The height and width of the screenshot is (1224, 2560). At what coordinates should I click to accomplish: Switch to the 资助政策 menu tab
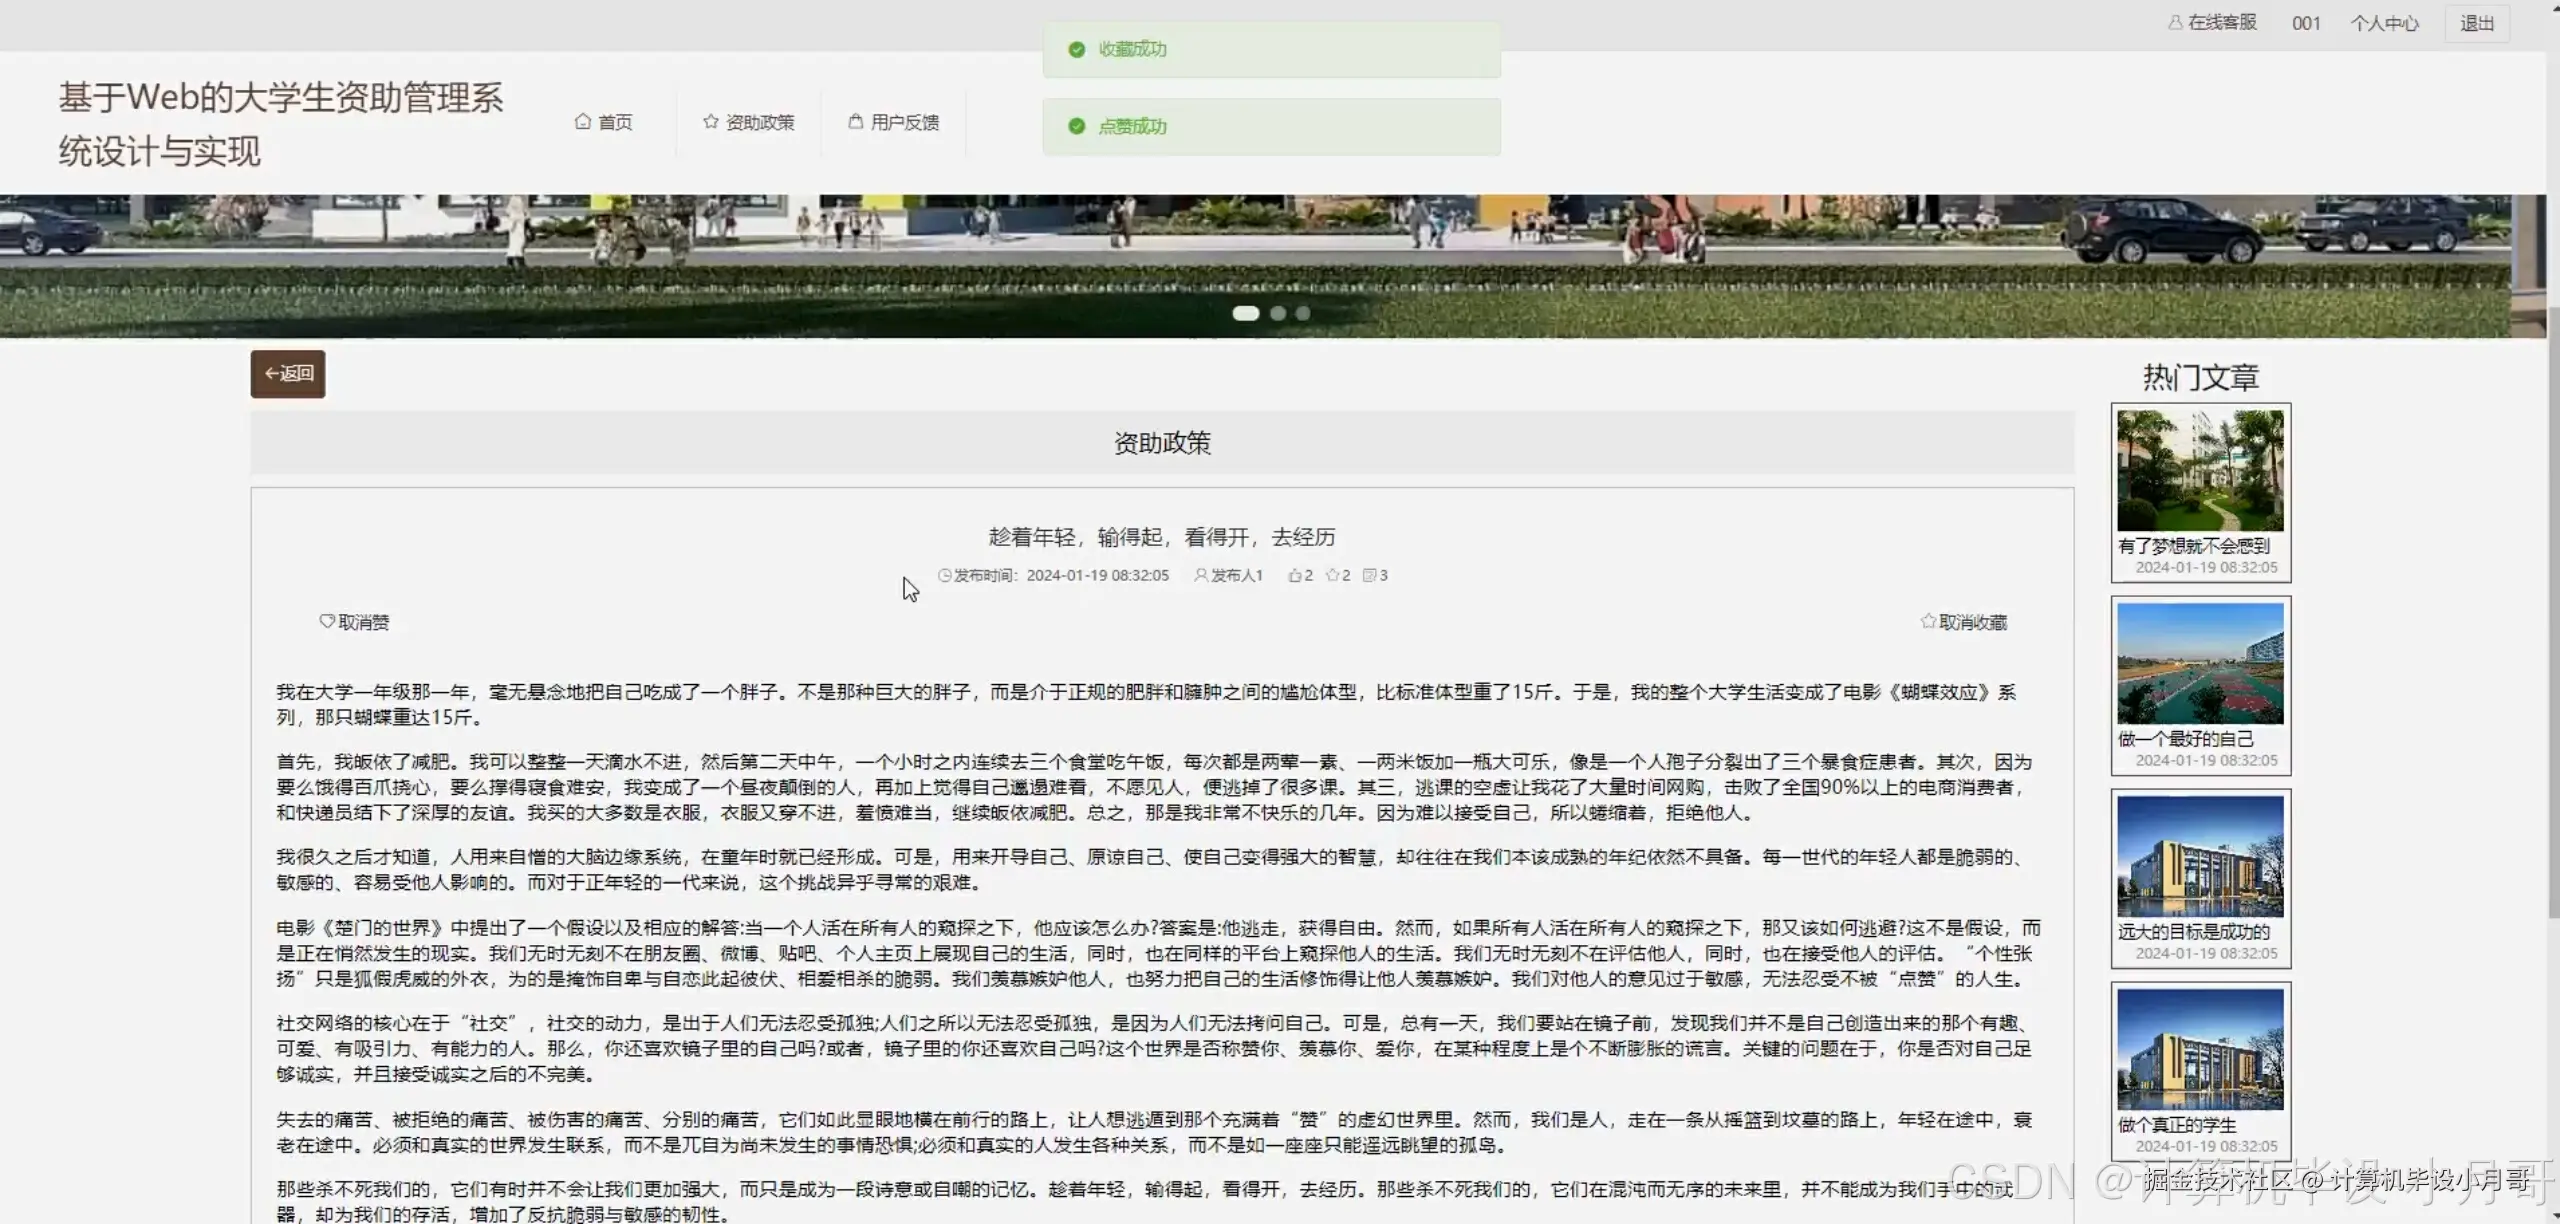point(758,121)
